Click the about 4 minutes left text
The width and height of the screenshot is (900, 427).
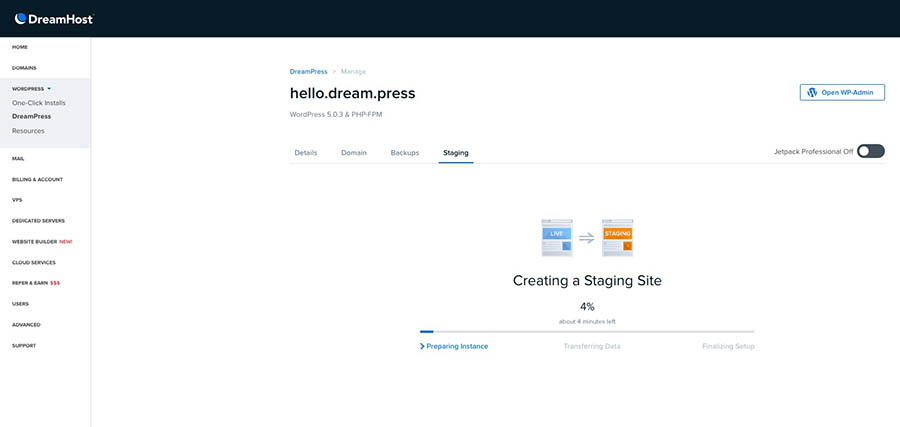(x=587, y=321)
